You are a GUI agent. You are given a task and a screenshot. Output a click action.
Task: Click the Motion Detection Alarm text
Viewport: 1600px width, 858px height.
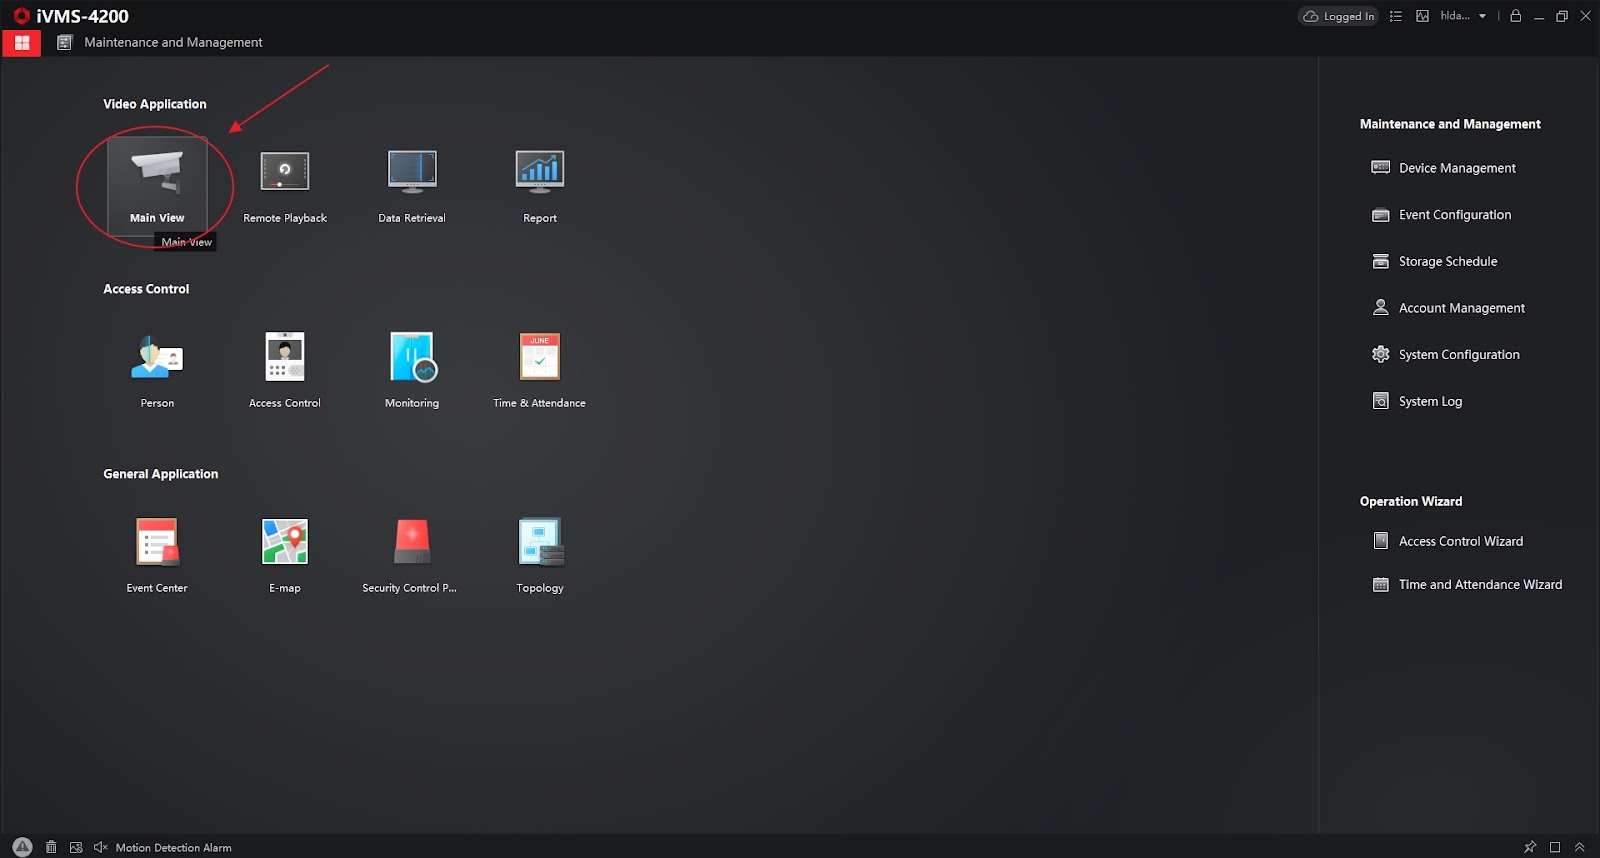point(173,848)
